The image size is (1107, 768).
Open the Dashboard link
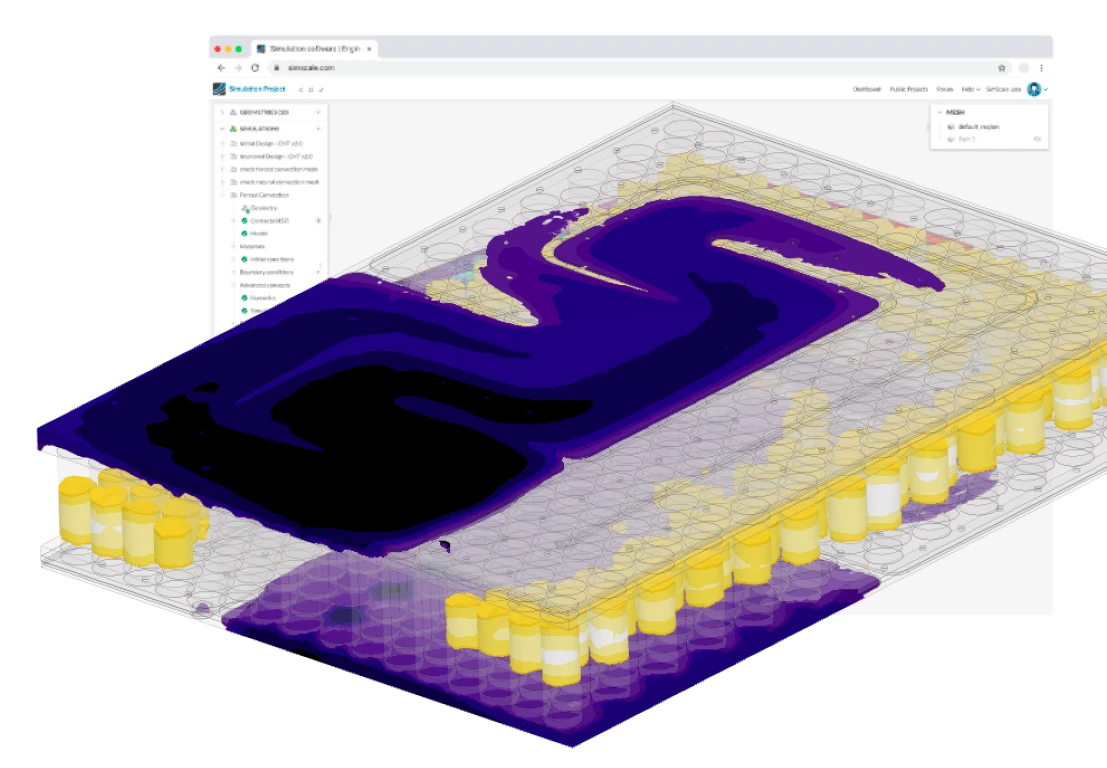point(866,89)
